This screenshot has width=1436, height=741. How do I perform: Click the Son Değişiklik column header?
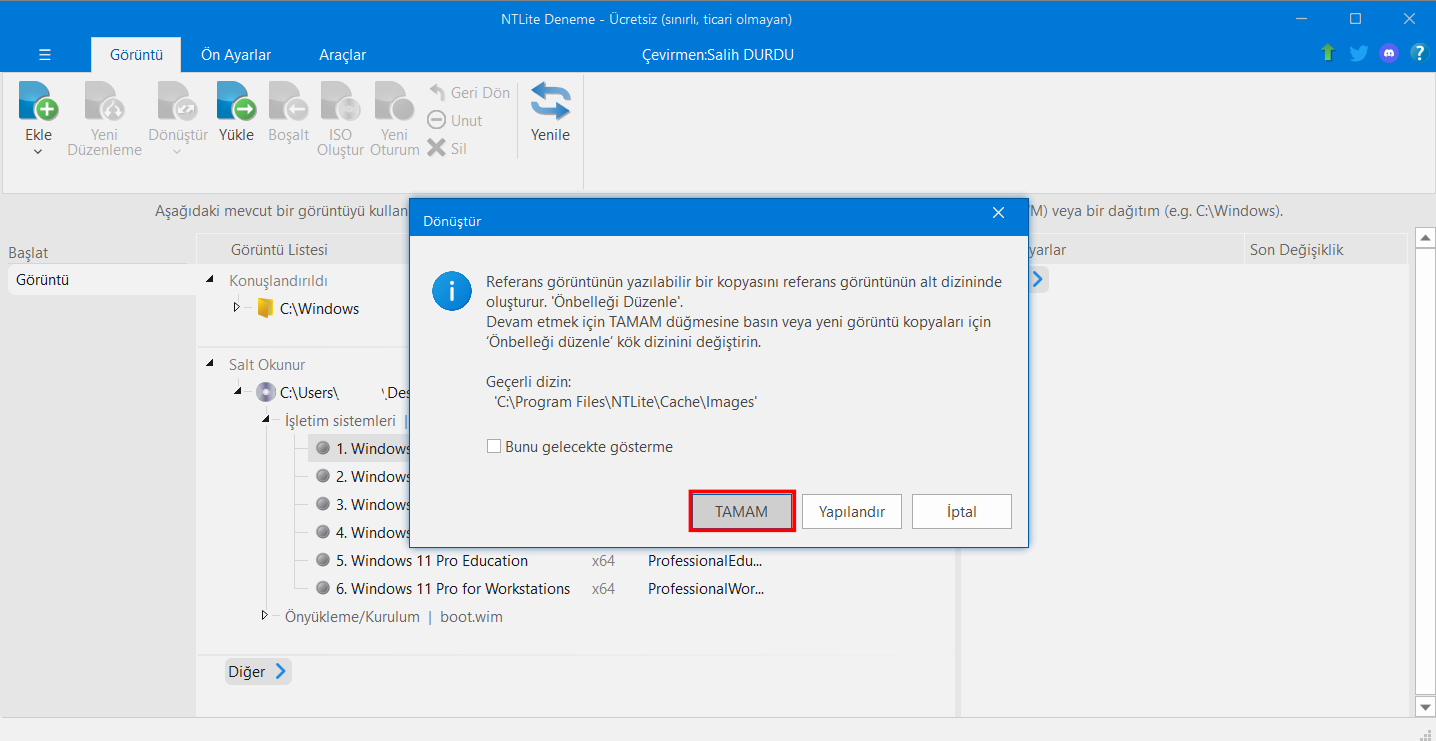click(1296, 250)
